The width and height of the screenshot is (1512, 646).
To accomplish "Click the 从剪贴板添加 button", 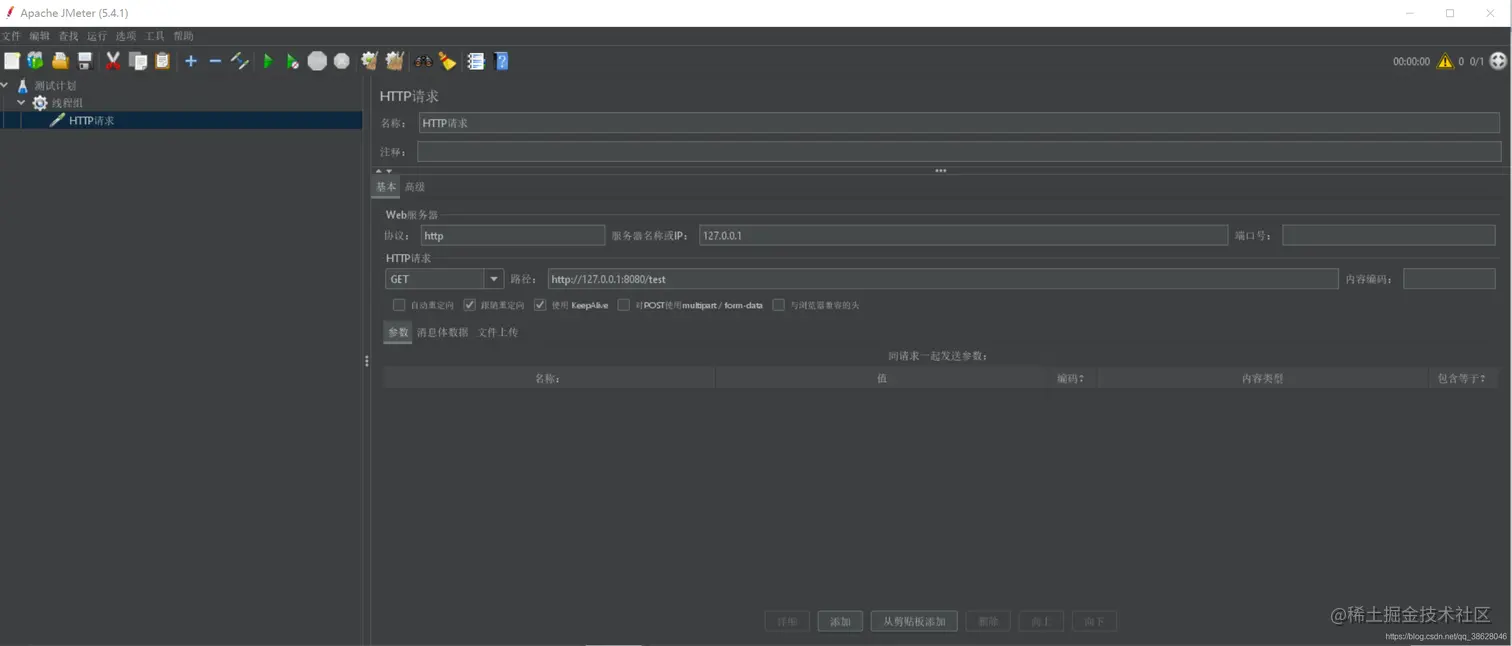I will [x=914, y=621].
